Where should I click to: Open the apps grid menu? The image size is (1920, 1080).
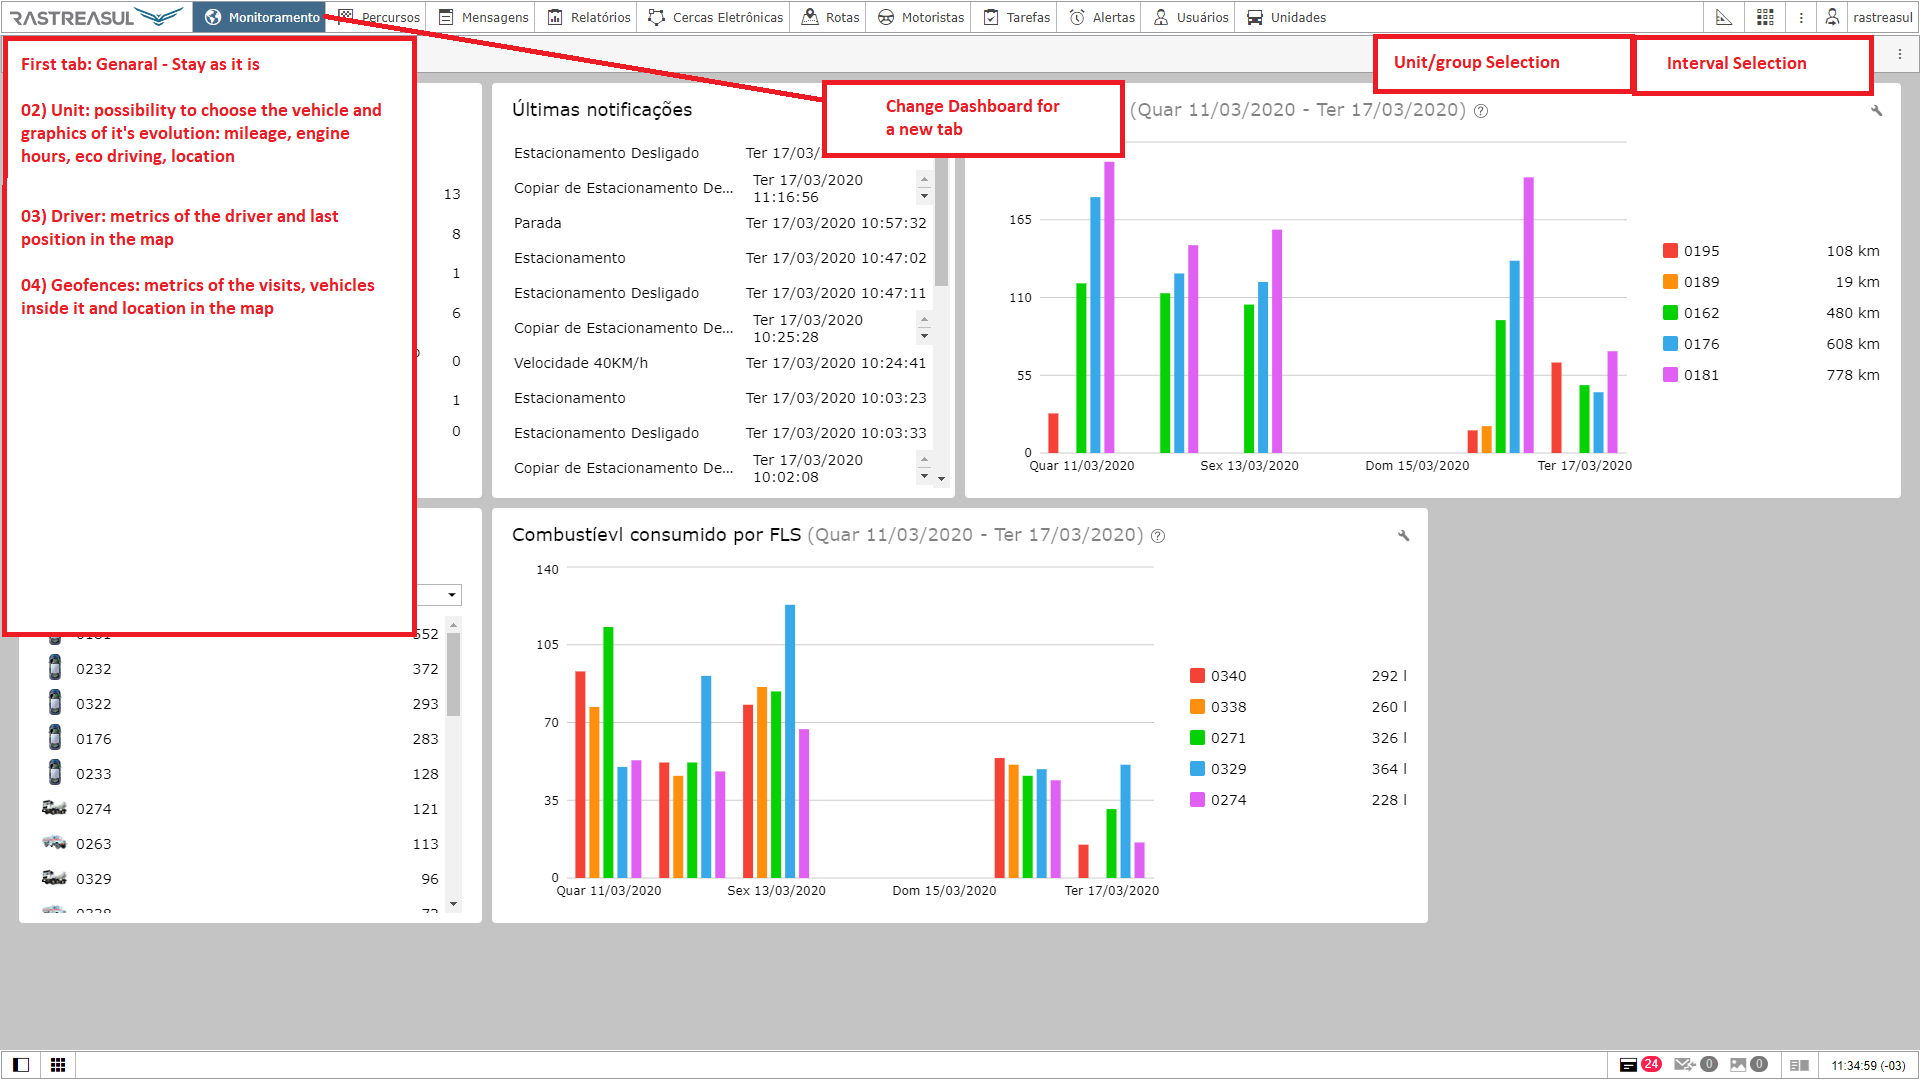(1765, 17)
